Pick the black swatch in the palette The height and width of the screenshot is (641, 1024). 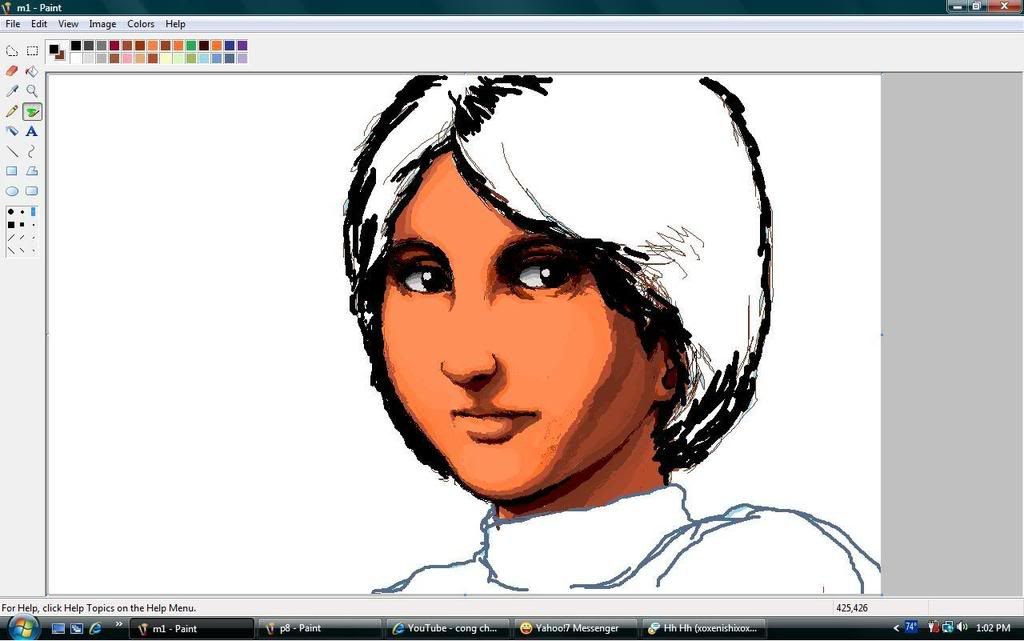point(76,46)
